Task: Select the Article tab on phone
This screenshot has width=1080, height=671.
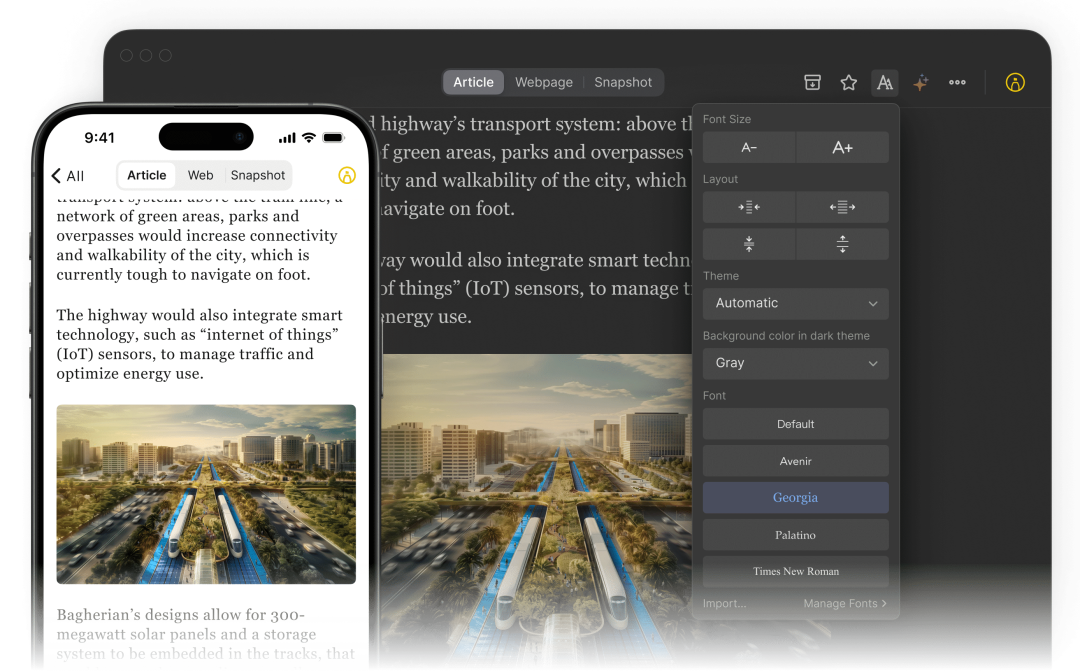Action: (147, 176)
